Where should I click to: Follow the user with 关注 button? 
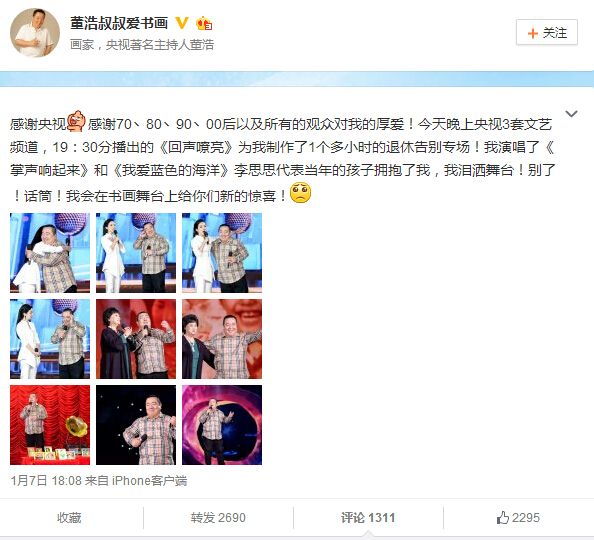(x=547, y=33)
